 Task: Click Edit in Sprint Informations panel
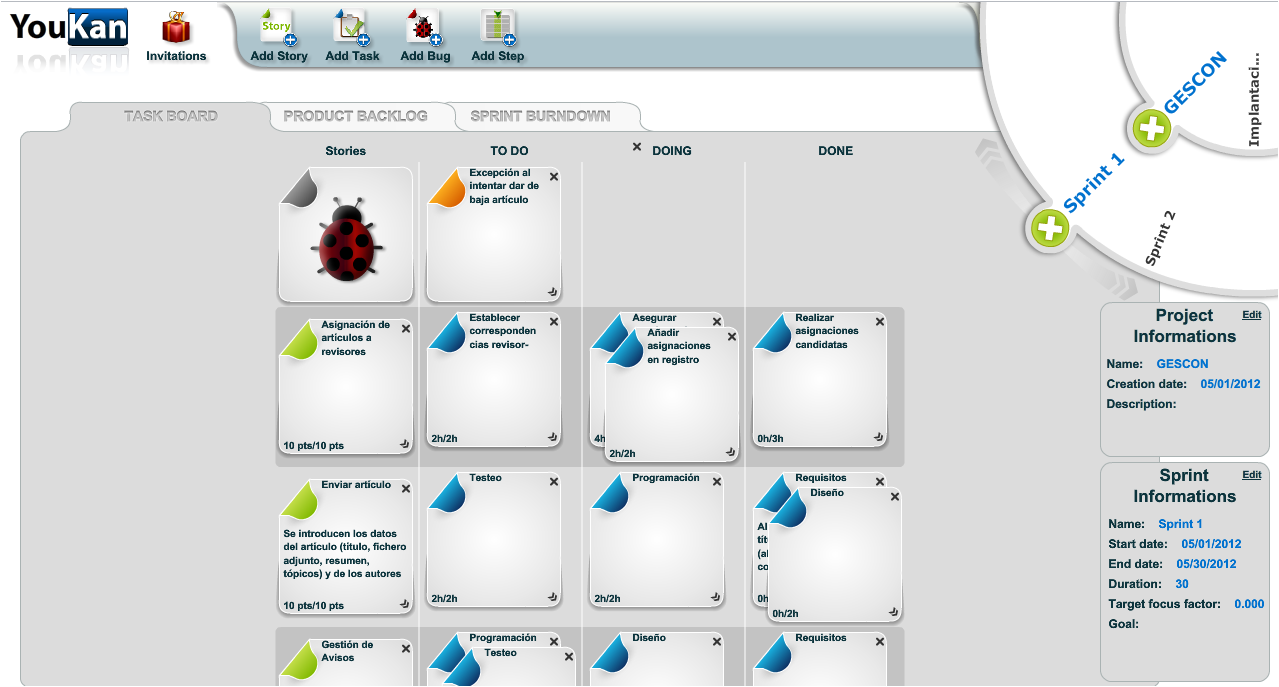[x=1251, y=474]
